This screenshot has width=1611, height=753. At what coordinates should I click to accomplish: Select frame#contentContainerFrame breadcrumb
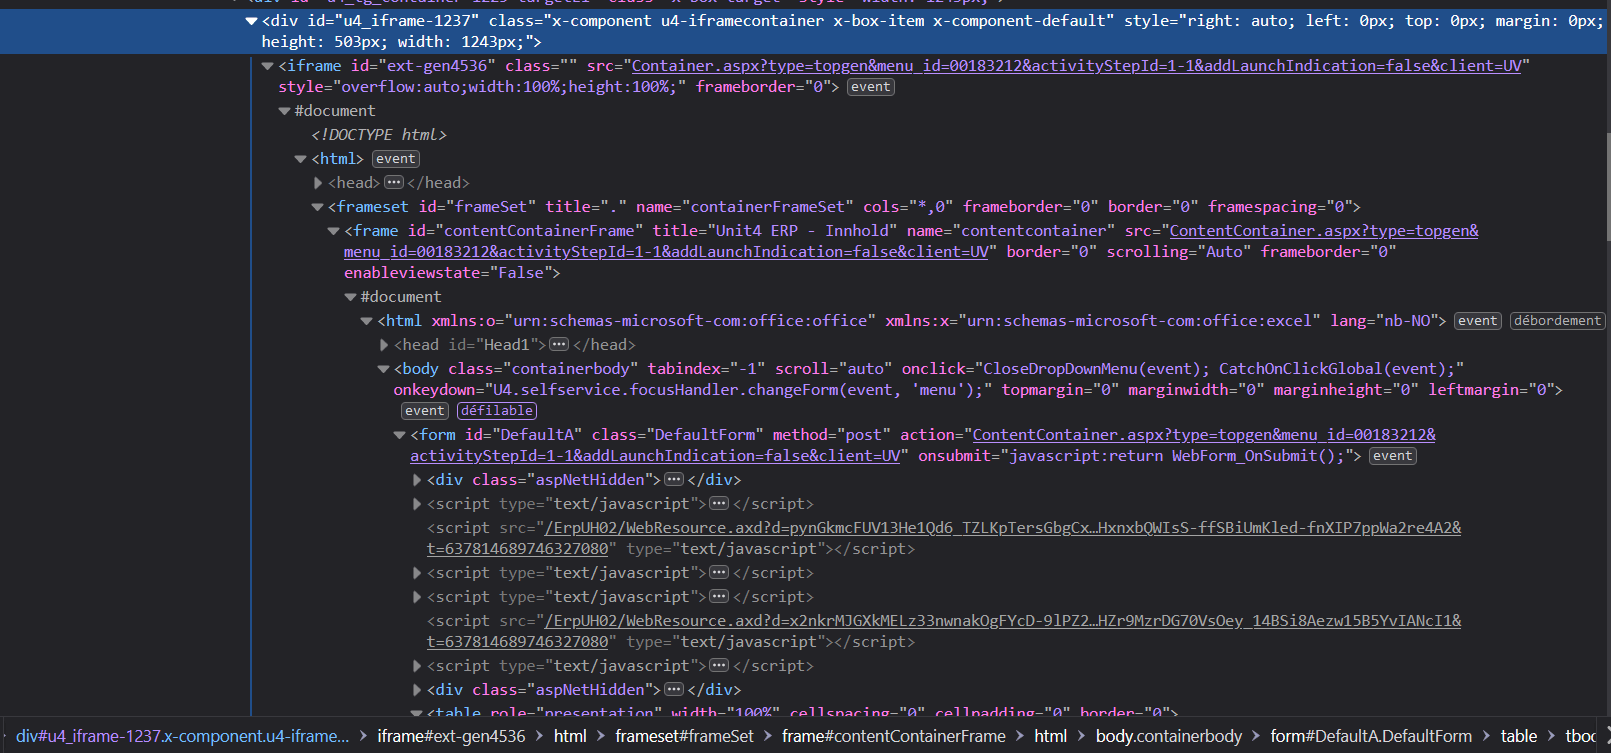click(x=894, y=736)
